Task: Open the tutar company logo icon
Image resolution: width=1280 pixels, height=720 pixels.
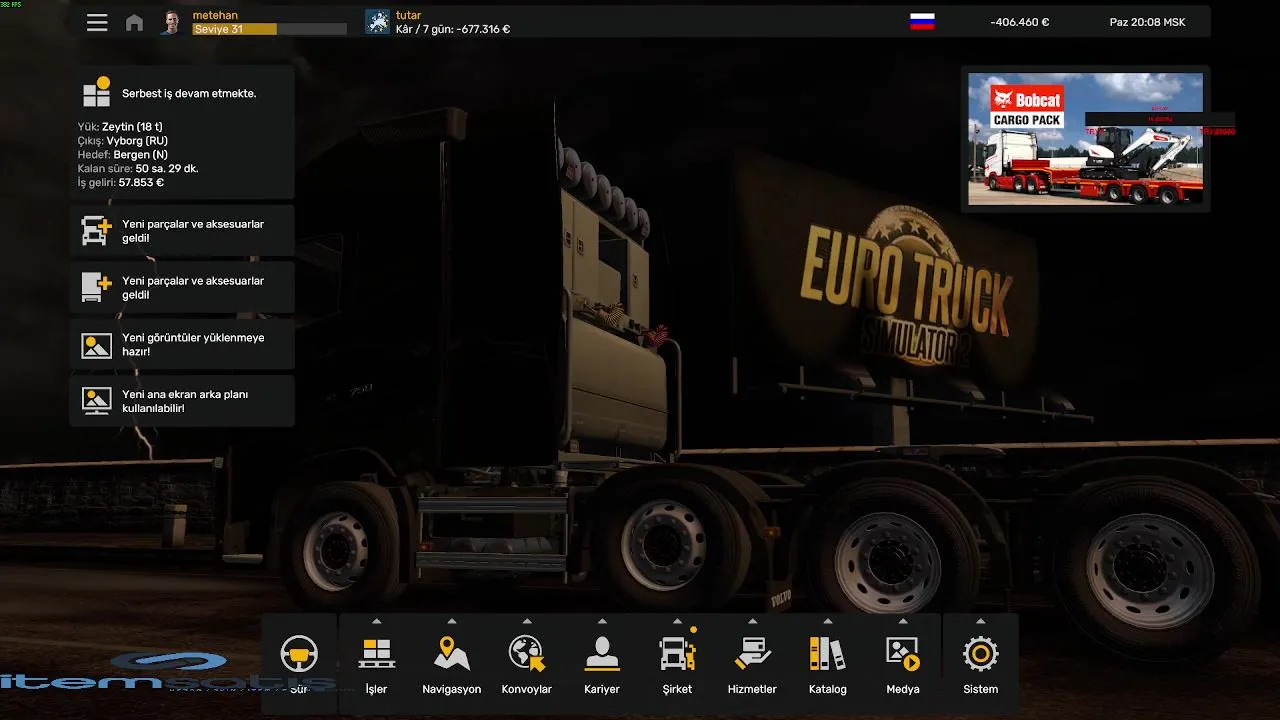Action: click(x=377, y=22)
